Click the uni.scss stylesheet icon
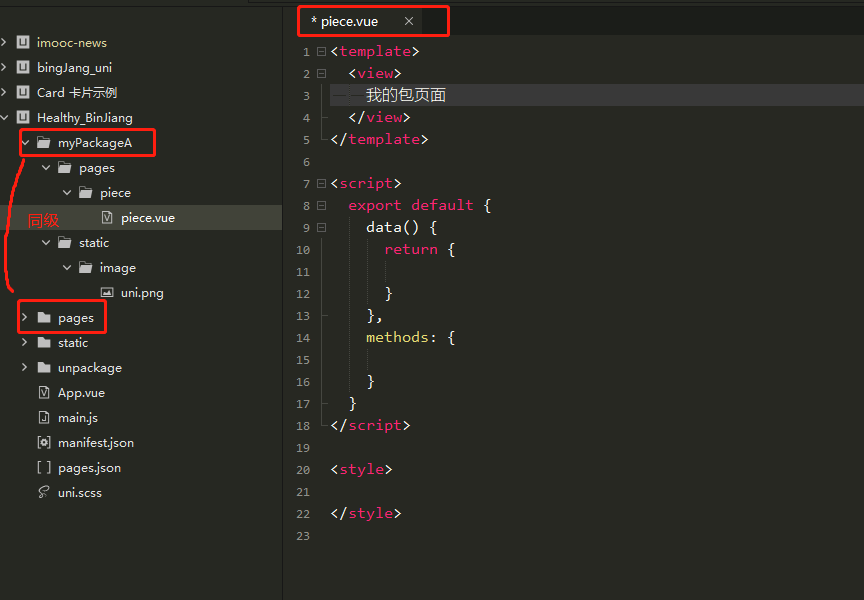 (44, 493)
